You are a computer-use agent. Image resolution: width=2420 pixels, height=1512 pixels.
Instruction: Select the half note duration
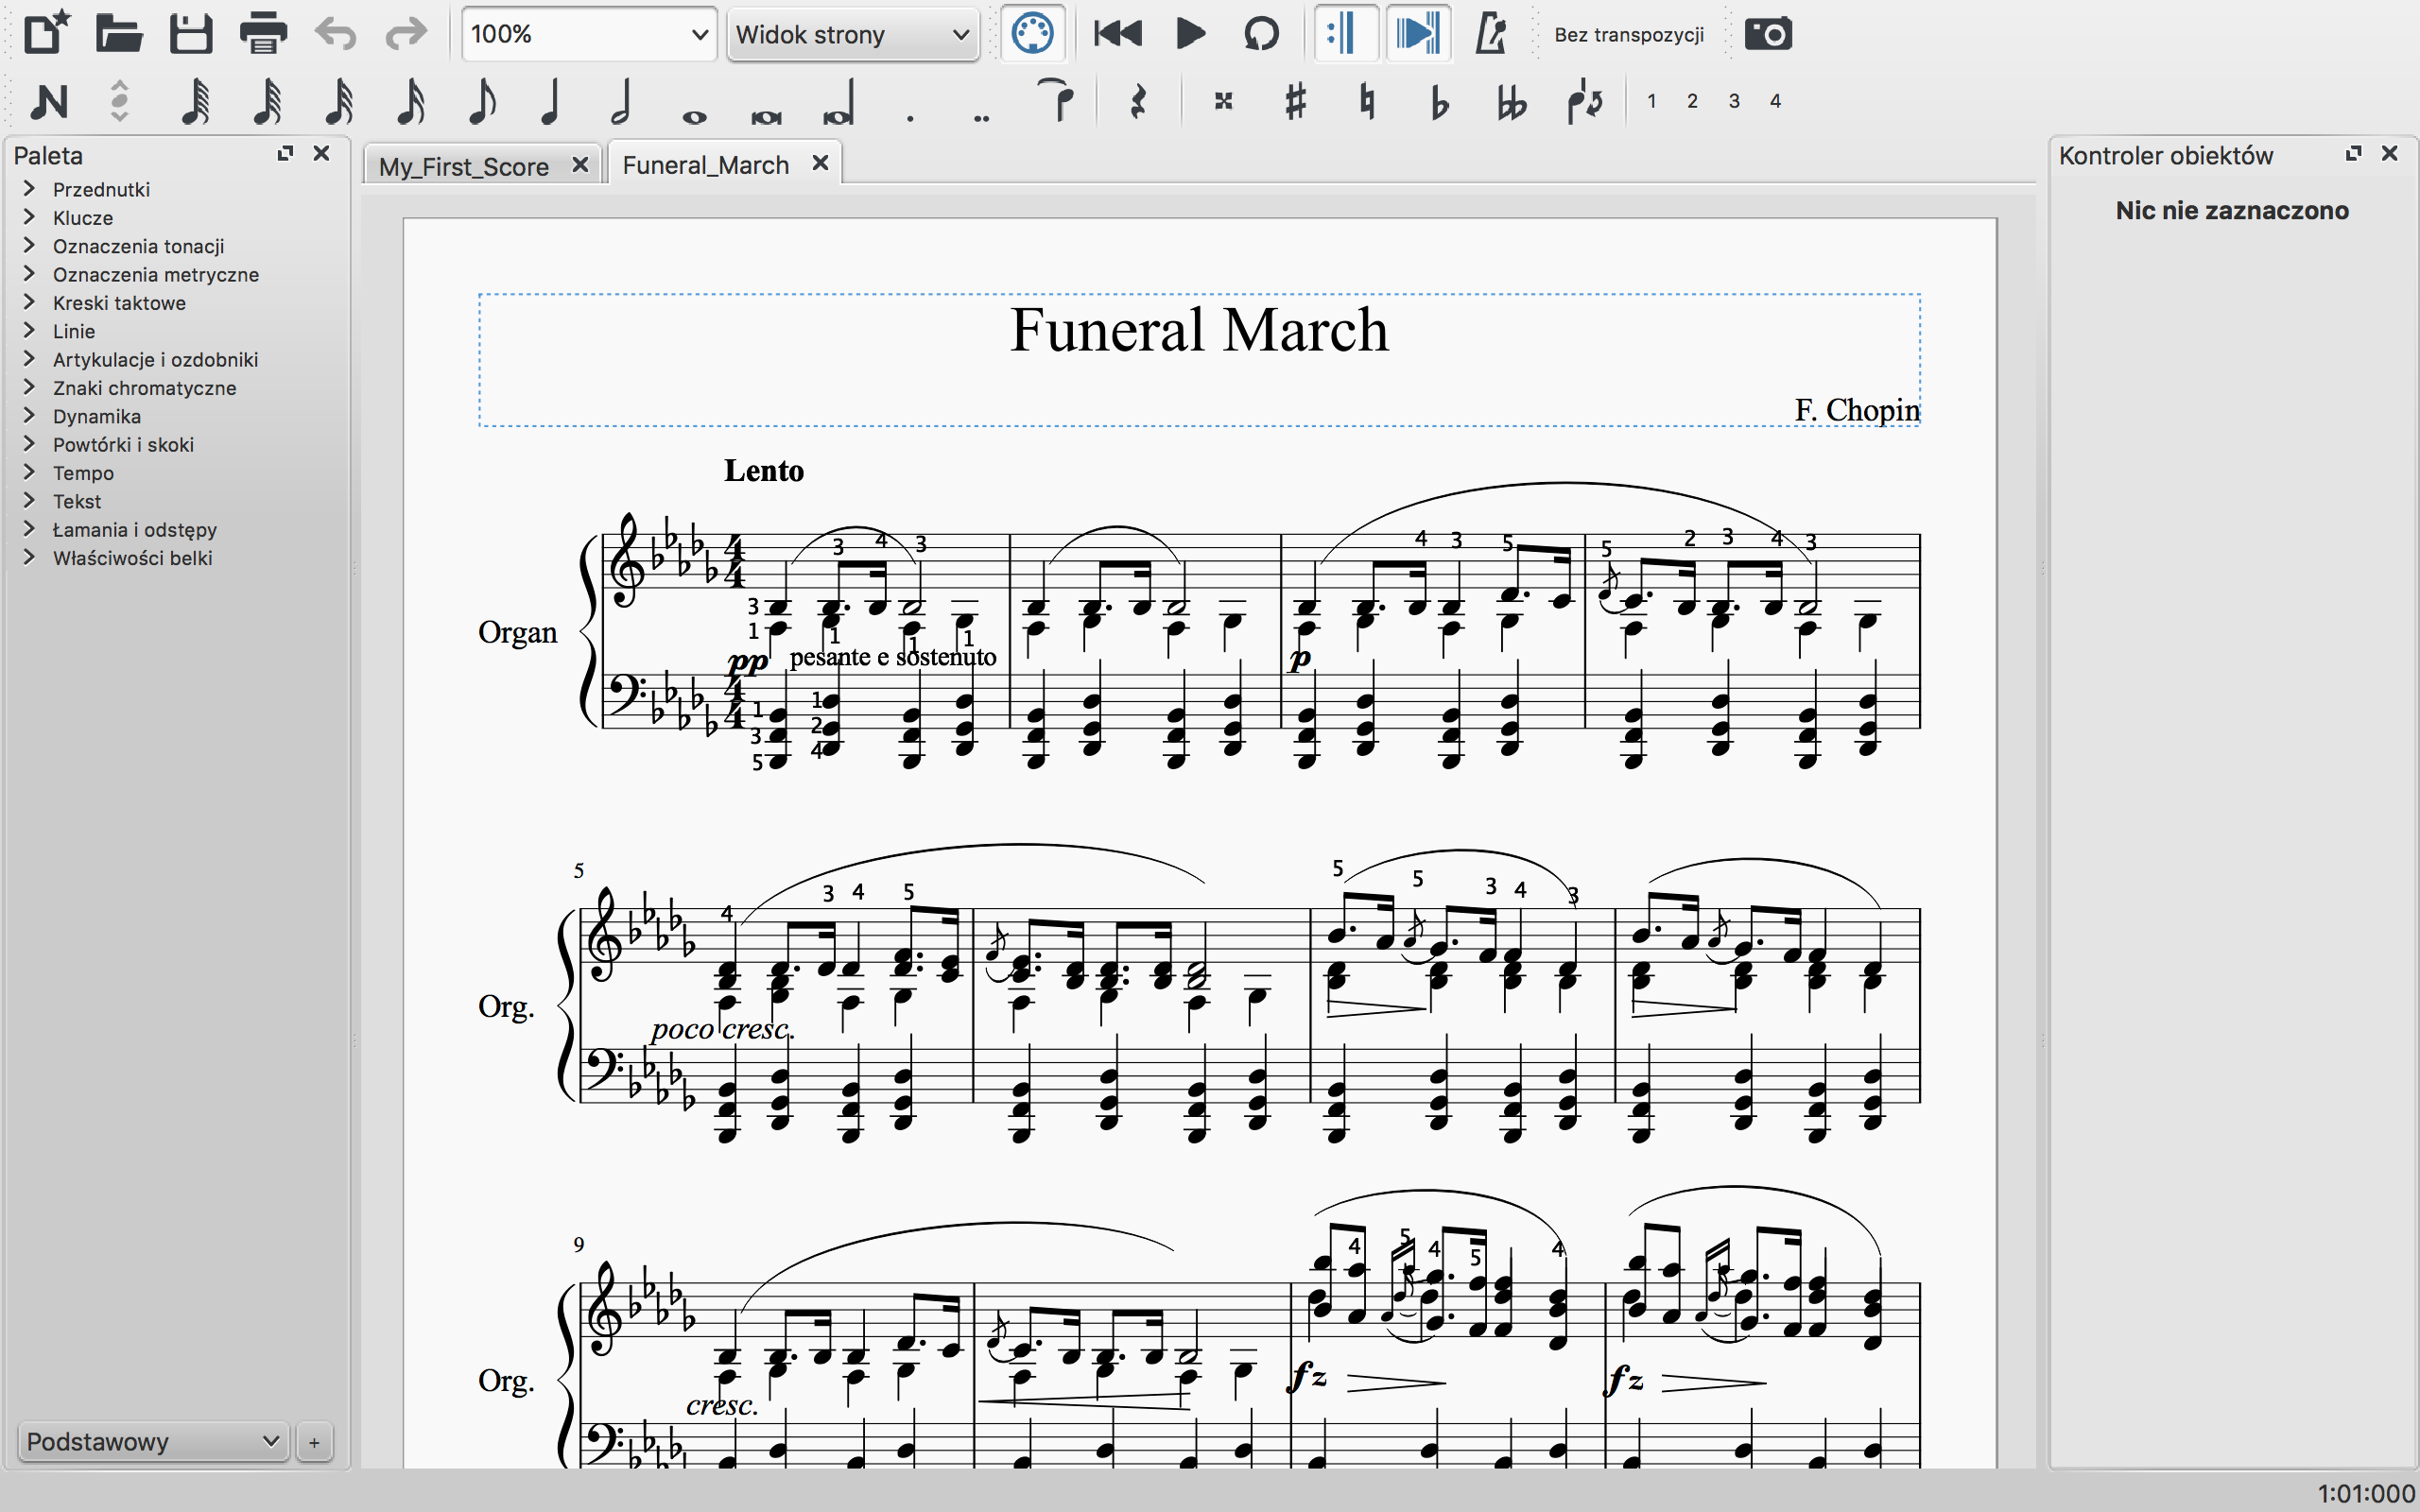click(x=621, y=101)
